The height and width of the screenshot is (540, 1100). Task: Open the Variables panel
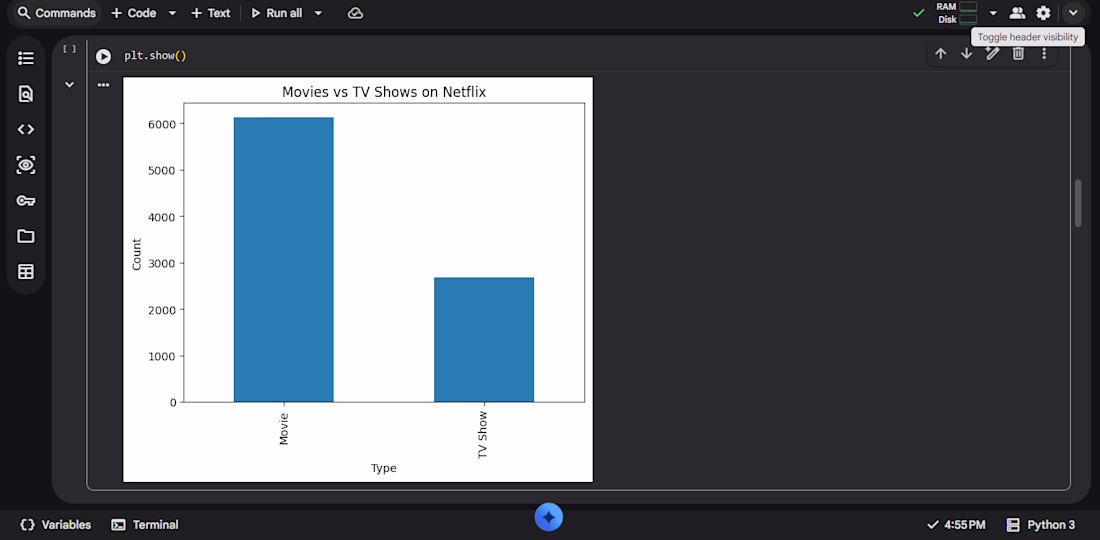click(55, 525)
